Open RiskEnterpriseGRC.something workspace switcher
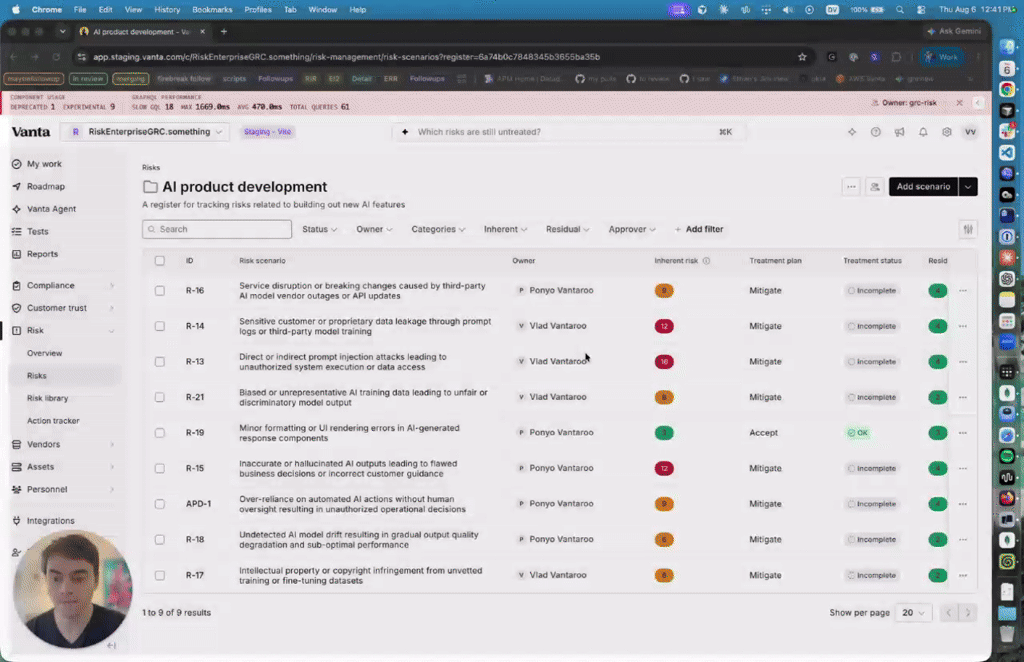1024x662 pixels. 146,132
